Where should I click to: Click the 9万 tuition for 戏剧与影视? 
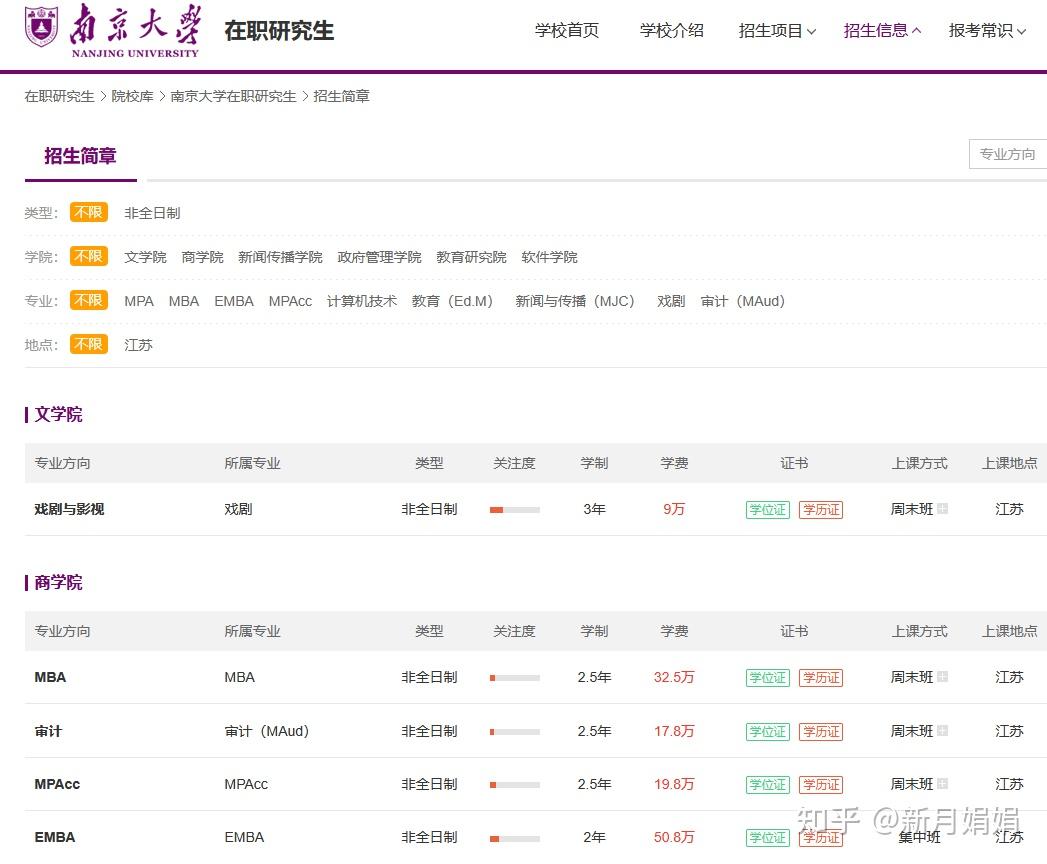674,509
